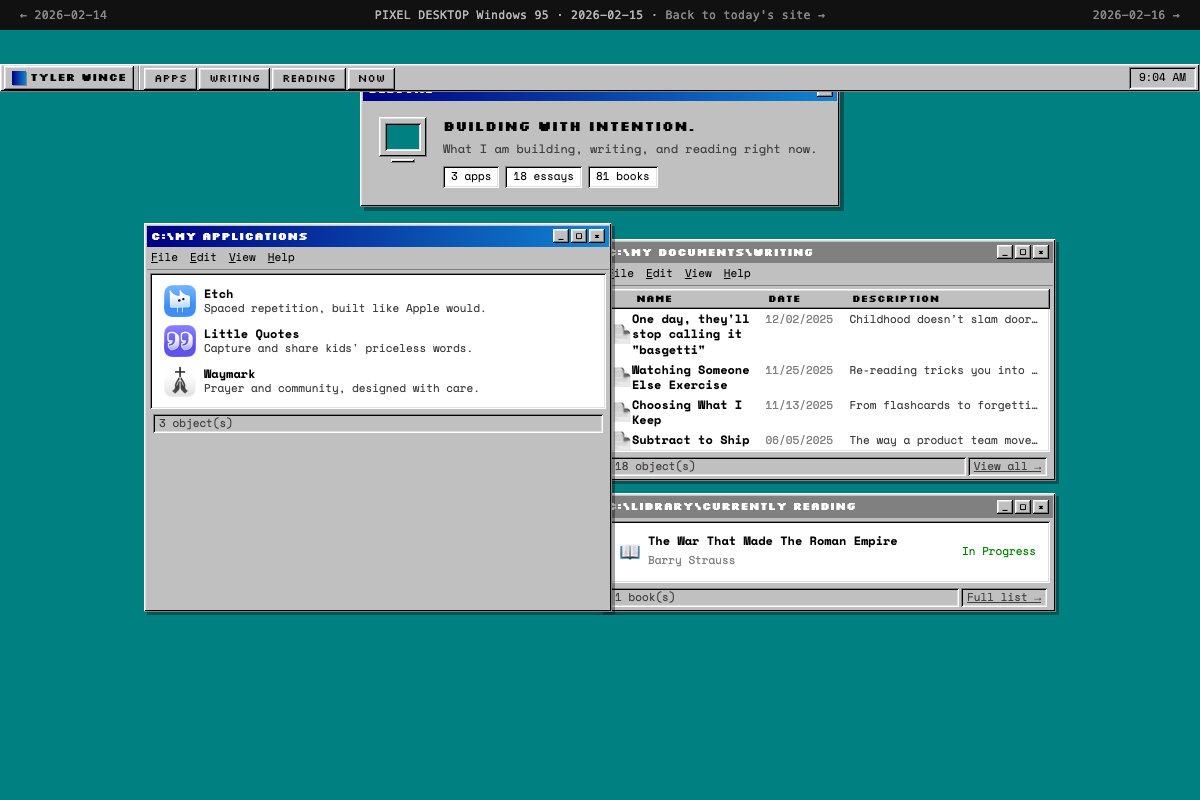Open the Little Quotes app icon
1200x800 pixels.
[180, 341]
